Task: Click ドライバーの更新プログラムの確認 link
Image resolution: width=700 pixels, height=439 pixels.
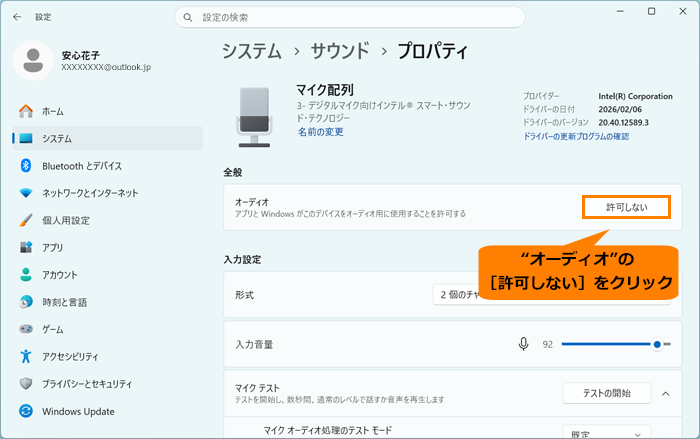Action: tap(576, 136)
